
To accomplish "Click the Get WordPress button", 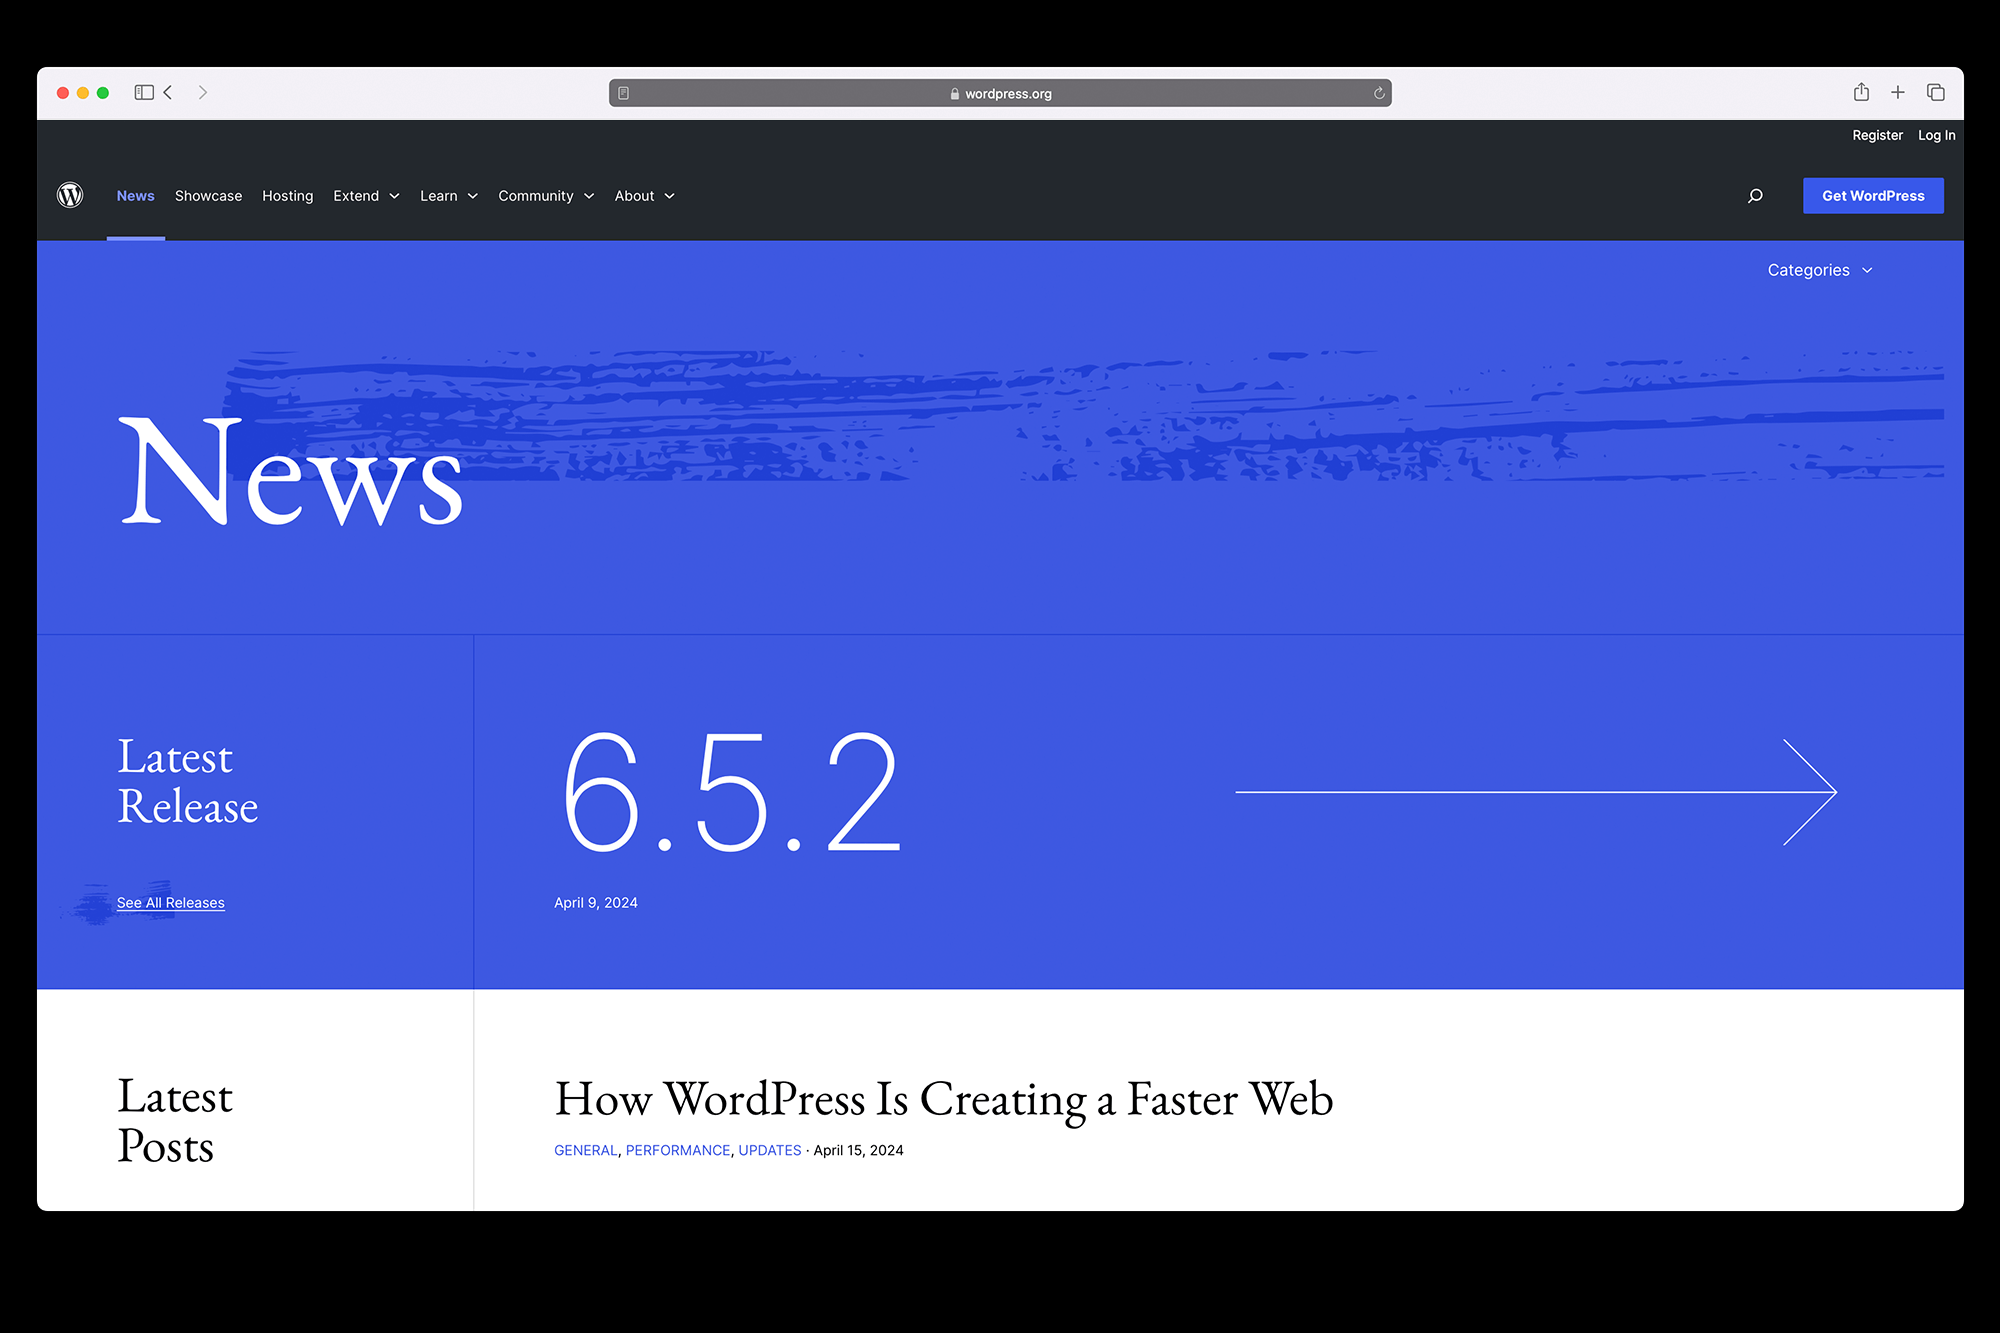I will tap(1873, 196).
